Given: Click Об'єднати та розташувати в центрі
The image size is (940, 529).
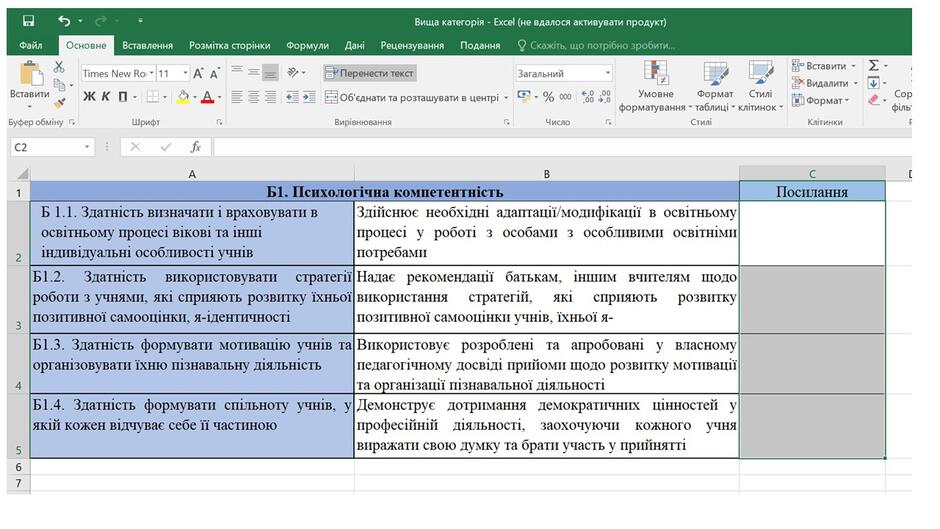Looking at the screenshot, I should [x=412, y=97].
